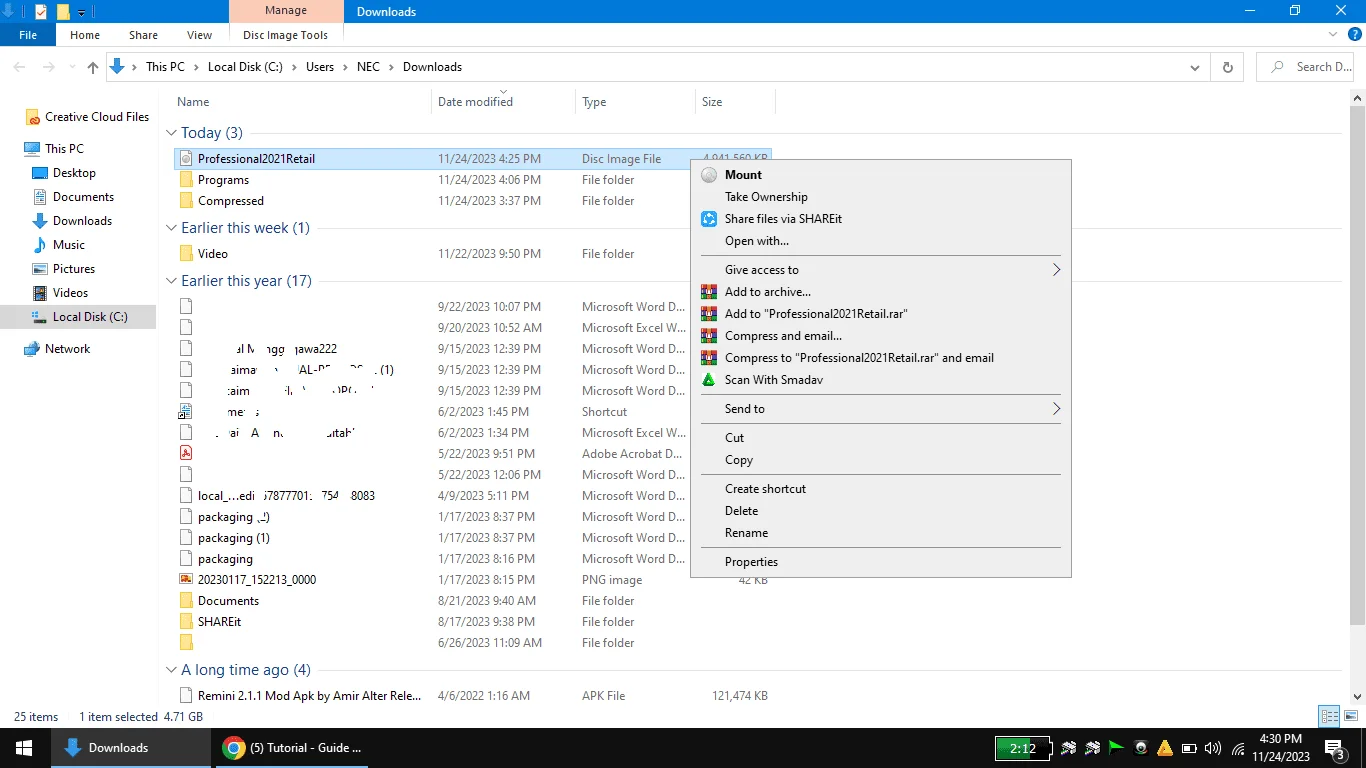
Task: Sort by Size column header
Action: tap(735, 102)
